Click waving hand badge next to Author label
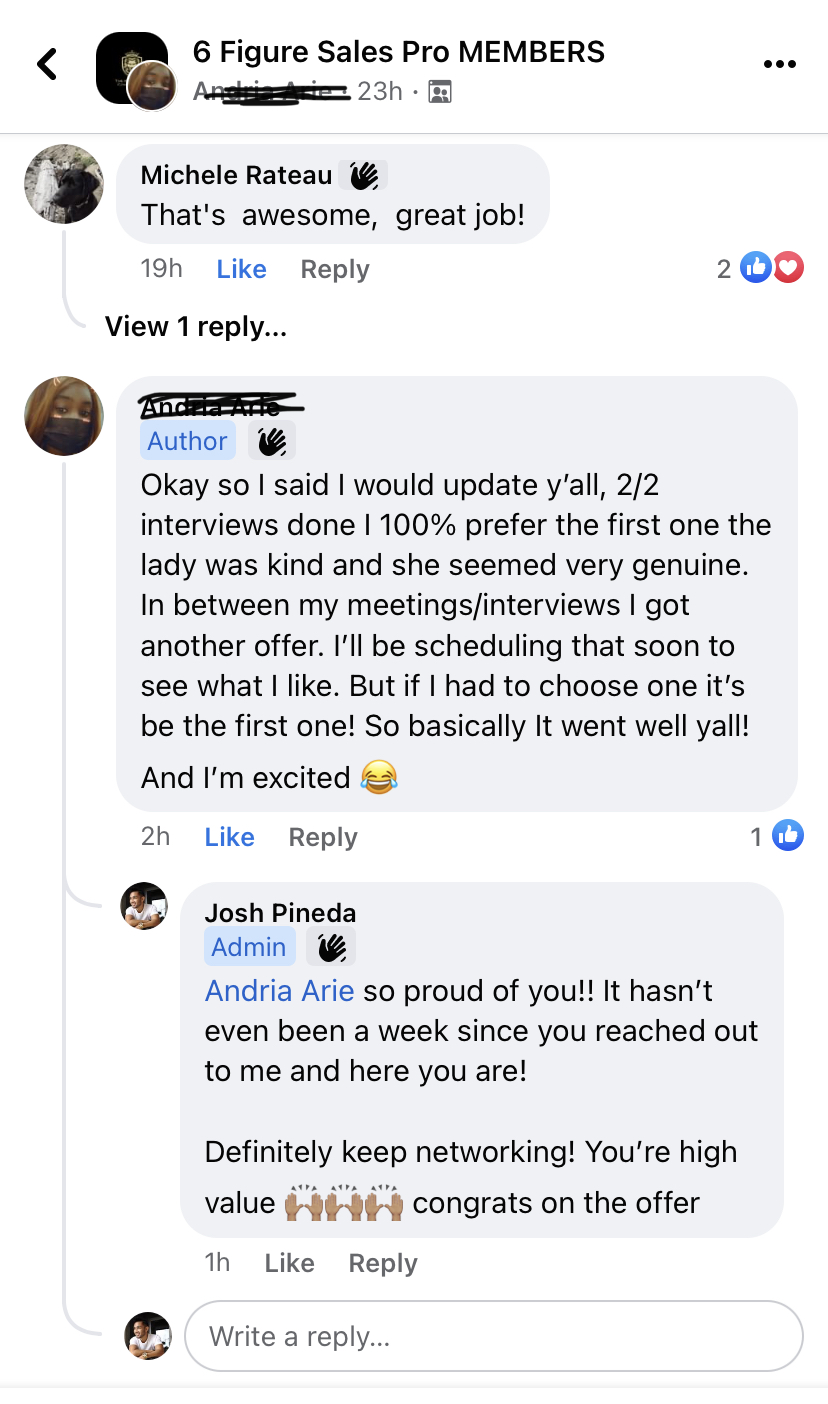 point(271,441)
